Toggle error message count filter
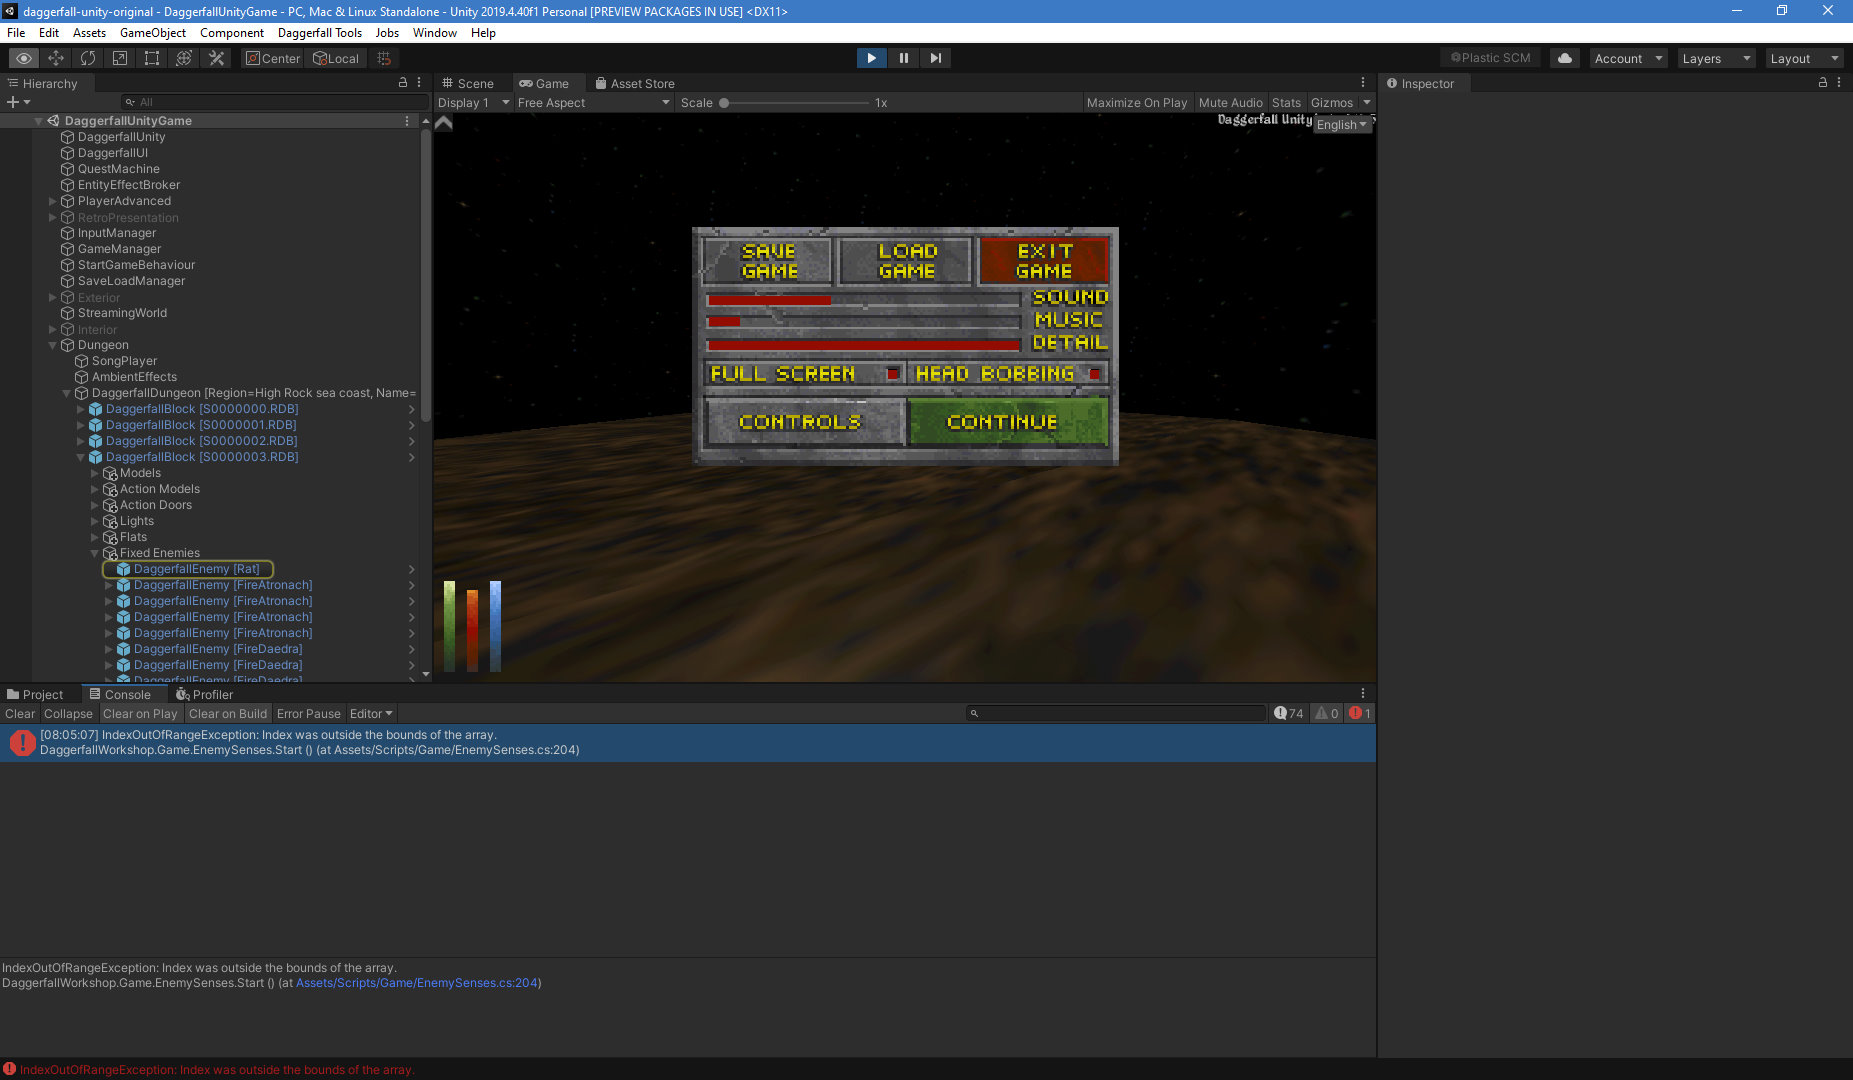1853x1080 pixels. (1360, 713)
